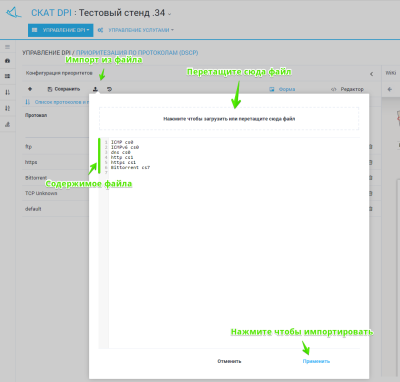
Task: Click the 'http cs1' line in editor
Action: [x=122, y=157]
